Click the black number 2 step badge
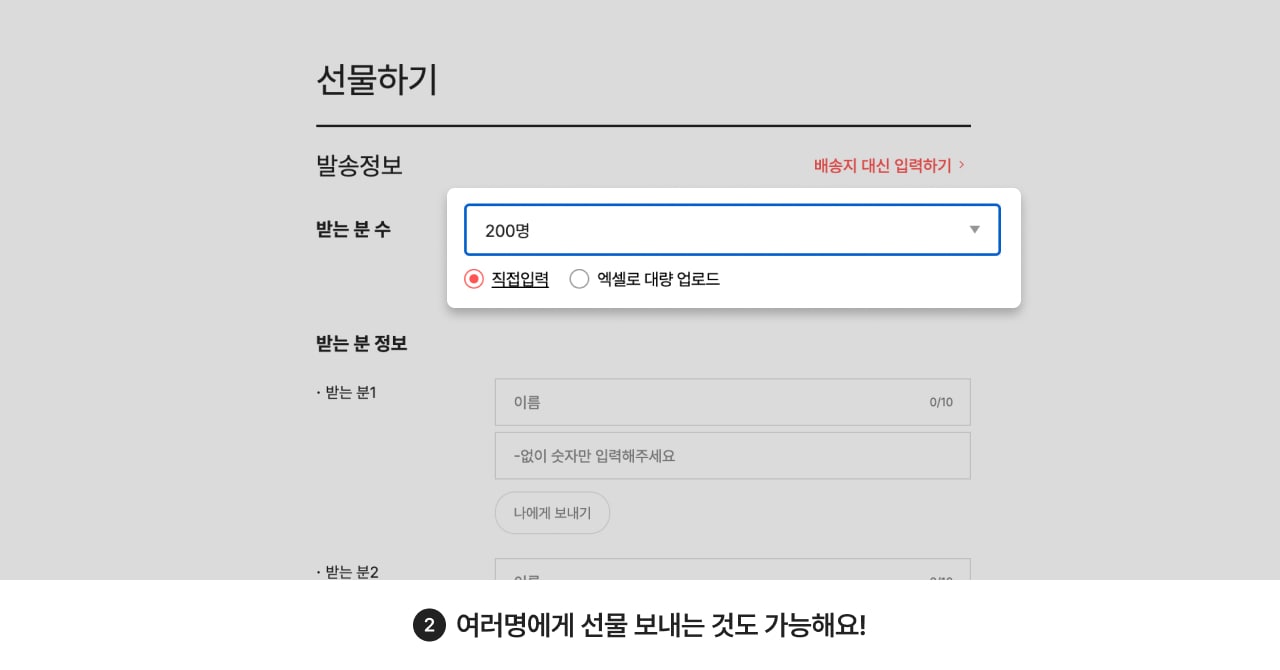The width and height of the screenshot is (1280, 670). (x=429, y=626)
